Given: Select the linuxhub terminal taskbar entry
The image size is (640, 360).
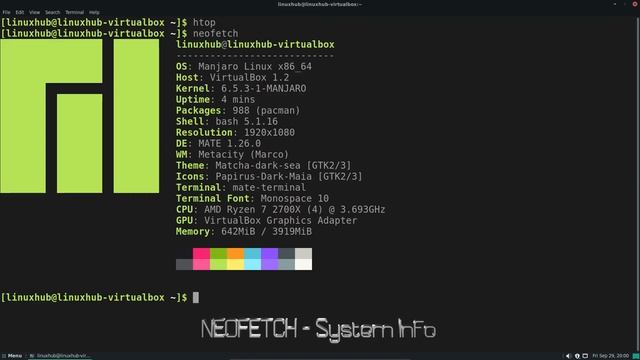Looking at the screenshot, I should pos(60,356).
